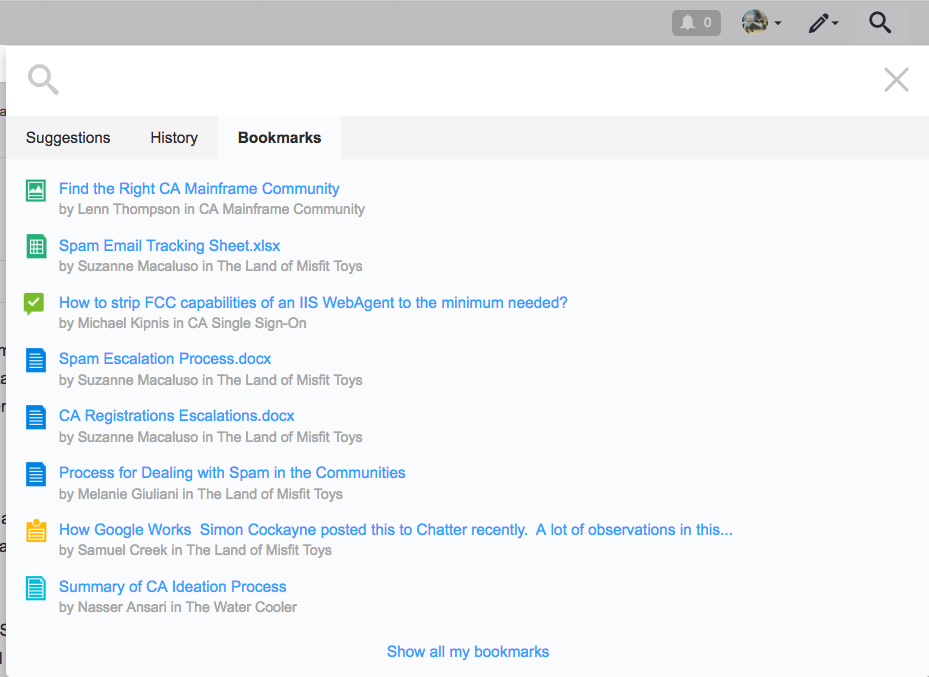
Task: Click document icon beside CA Registrations Escalations.docx
Action: (36, 417)
